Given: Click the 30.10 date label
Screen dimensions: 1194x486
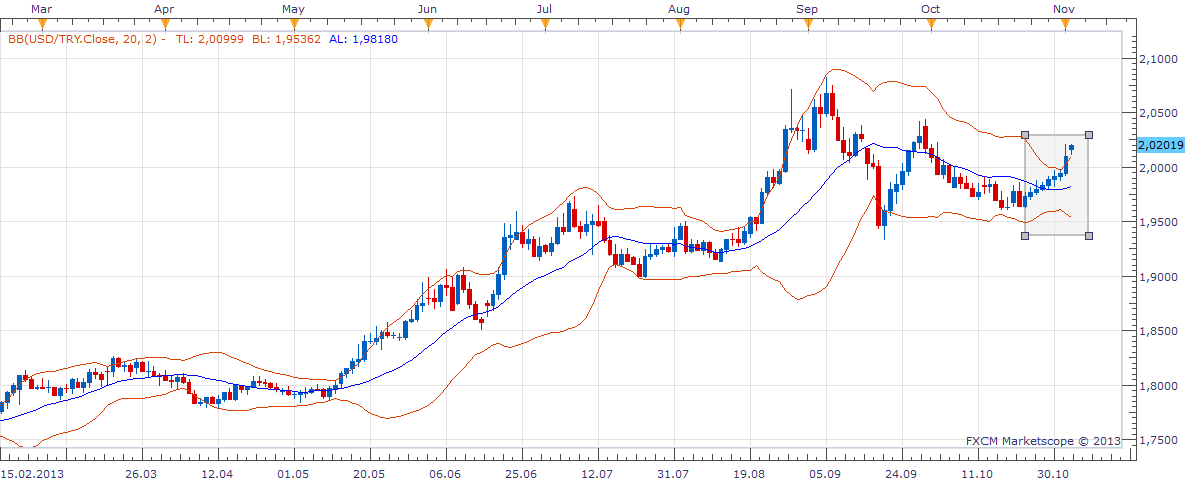Looking at the screenshot, I should pos(1055,472).
